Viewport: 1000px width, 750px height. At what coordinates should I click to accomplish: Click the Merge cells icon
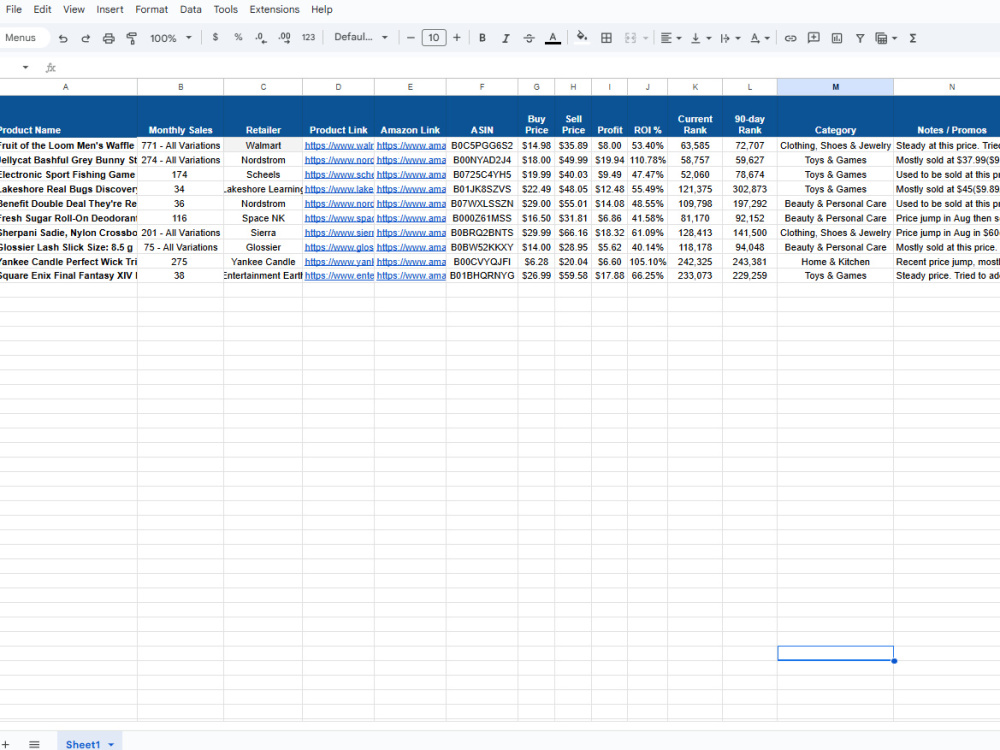tap(630, 38)
